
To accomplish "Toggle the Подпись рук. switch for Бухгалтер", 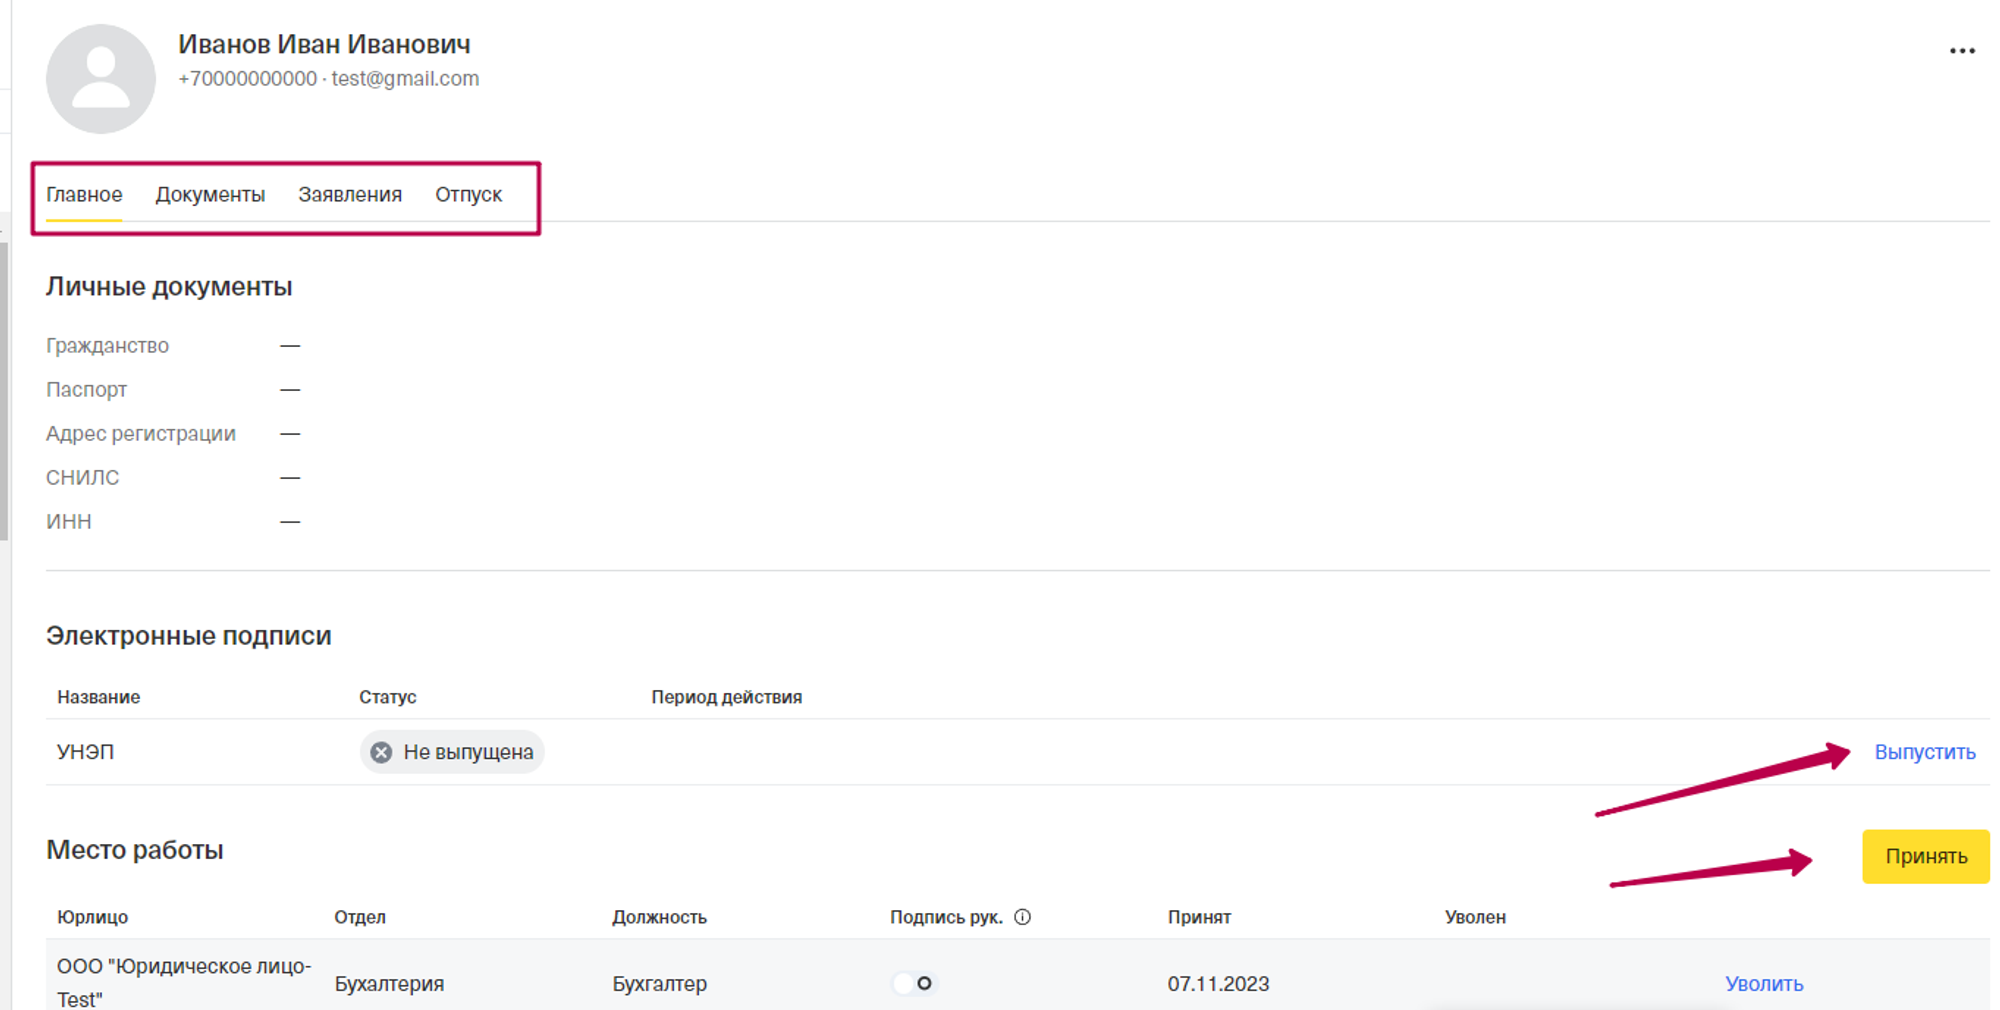I will 914,983.
